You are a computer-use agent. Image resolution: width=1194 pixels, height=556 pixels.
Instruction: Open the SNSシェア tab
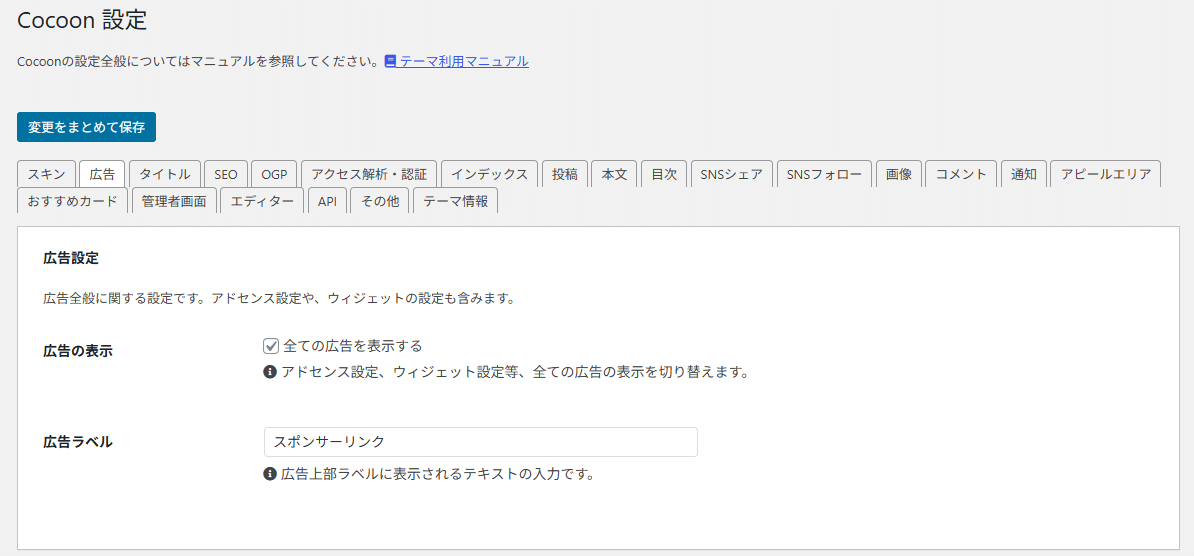pyautogui.click(x=732, y=174)
